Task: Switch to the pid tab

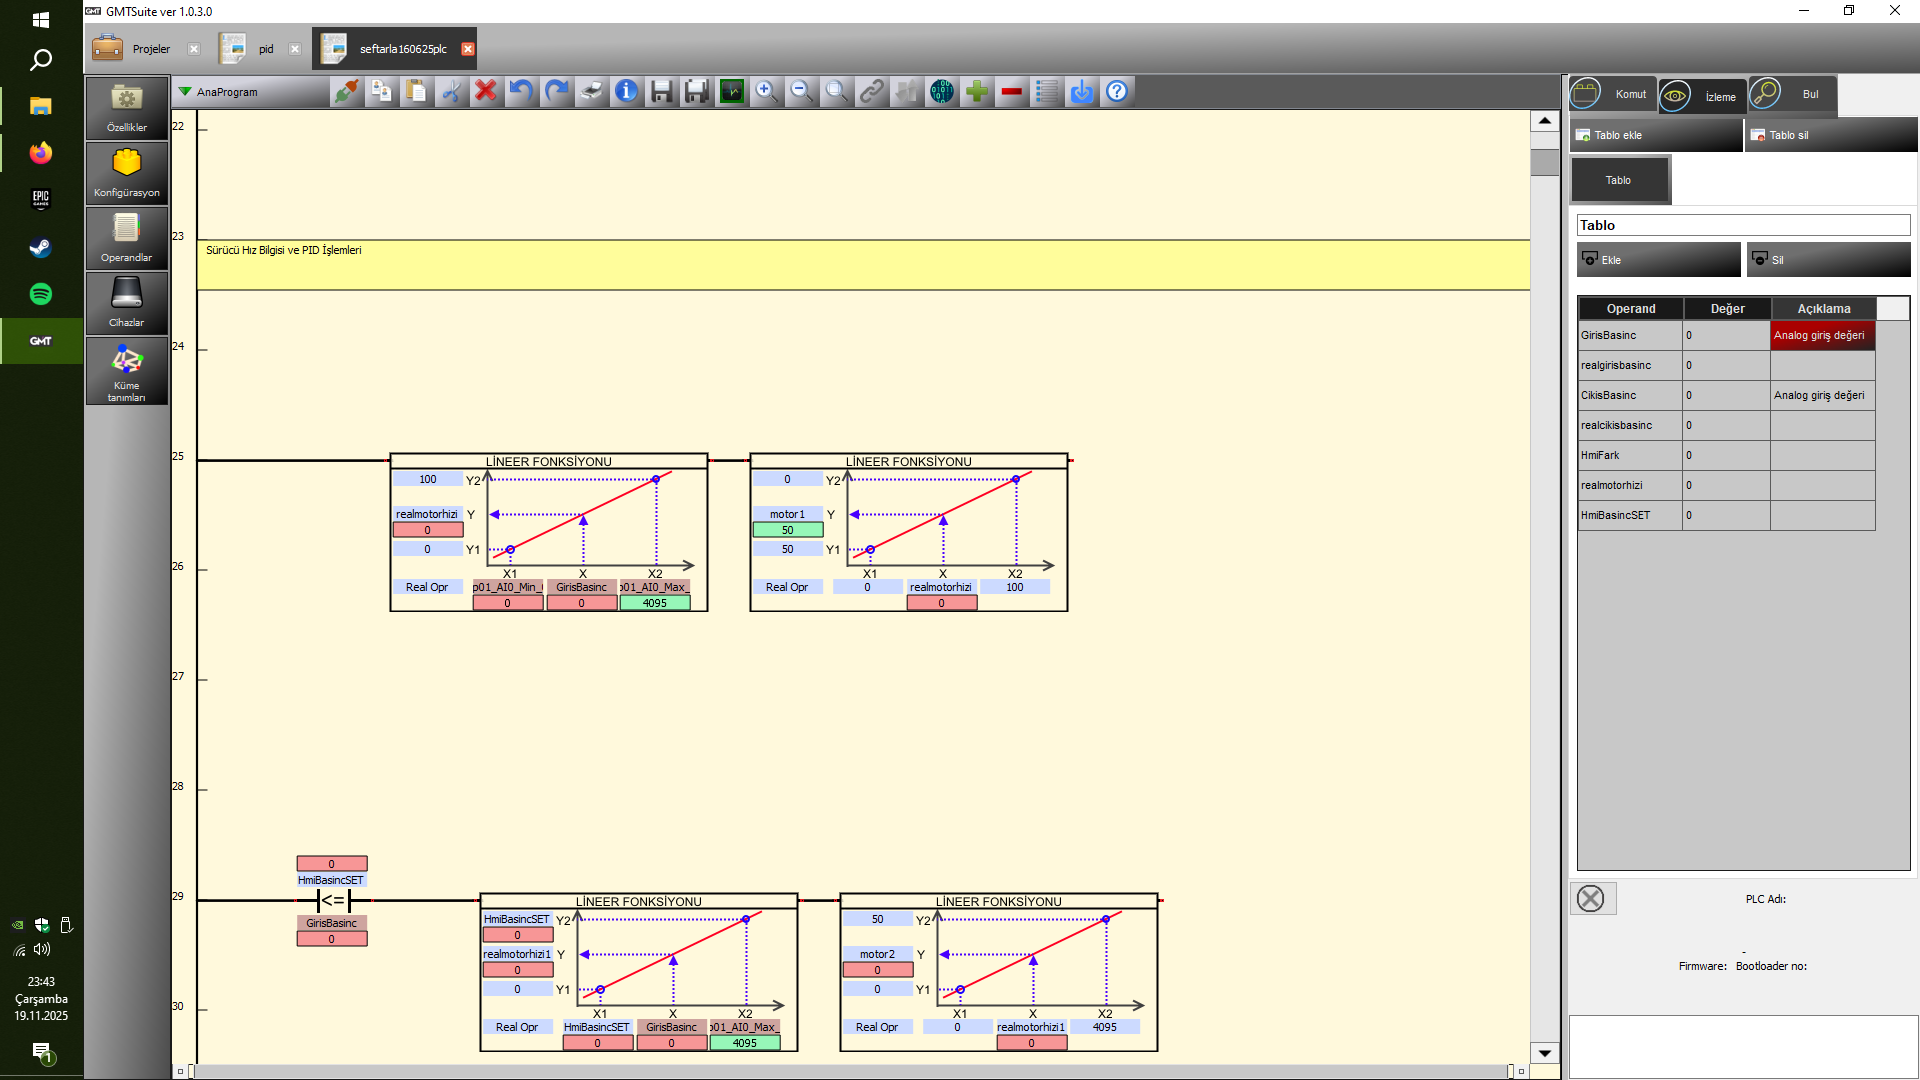Action: (x=265, y=49)
